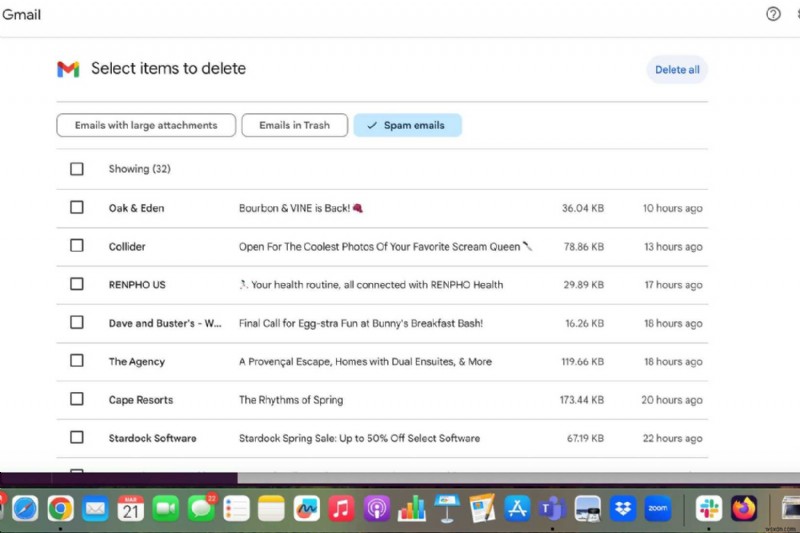This screenshot has width=800, height=533.
Task: Open the Gmail help question-mark icon
Action: click(773, 14)
